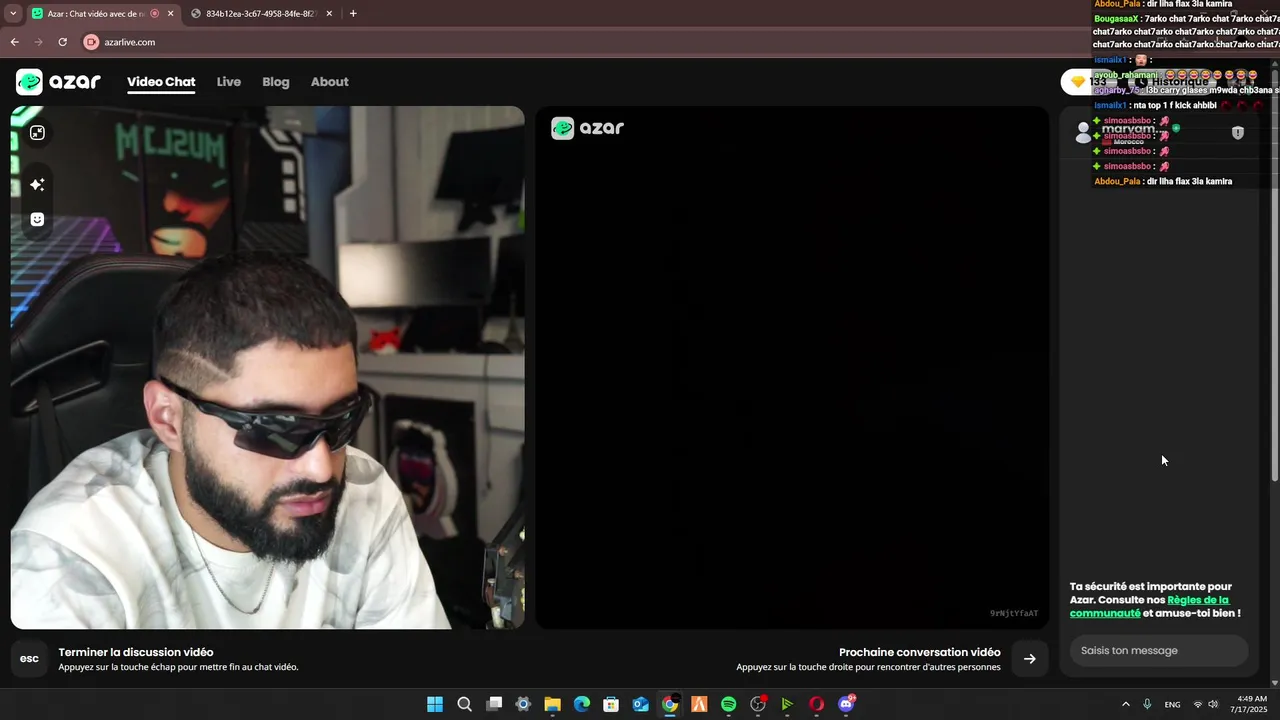The image size is (1280, 720).
Task: Open the Live nav tab
Action: click(x=229, y=82)
